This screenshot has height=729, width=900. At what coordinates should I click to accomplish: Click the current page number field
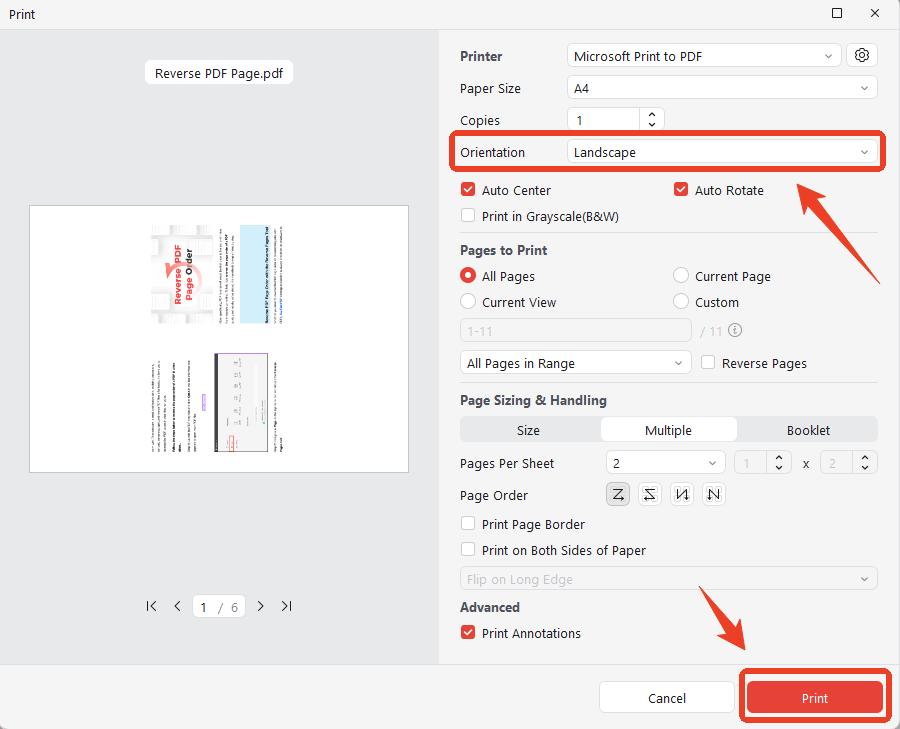[204, 607]
